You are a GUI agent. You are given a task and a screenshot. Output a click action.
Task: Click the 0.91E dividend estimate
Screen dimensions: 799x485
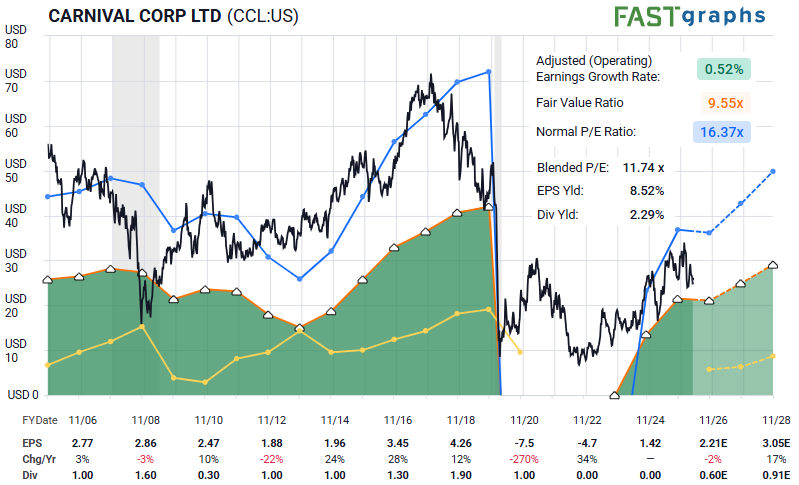777,475
